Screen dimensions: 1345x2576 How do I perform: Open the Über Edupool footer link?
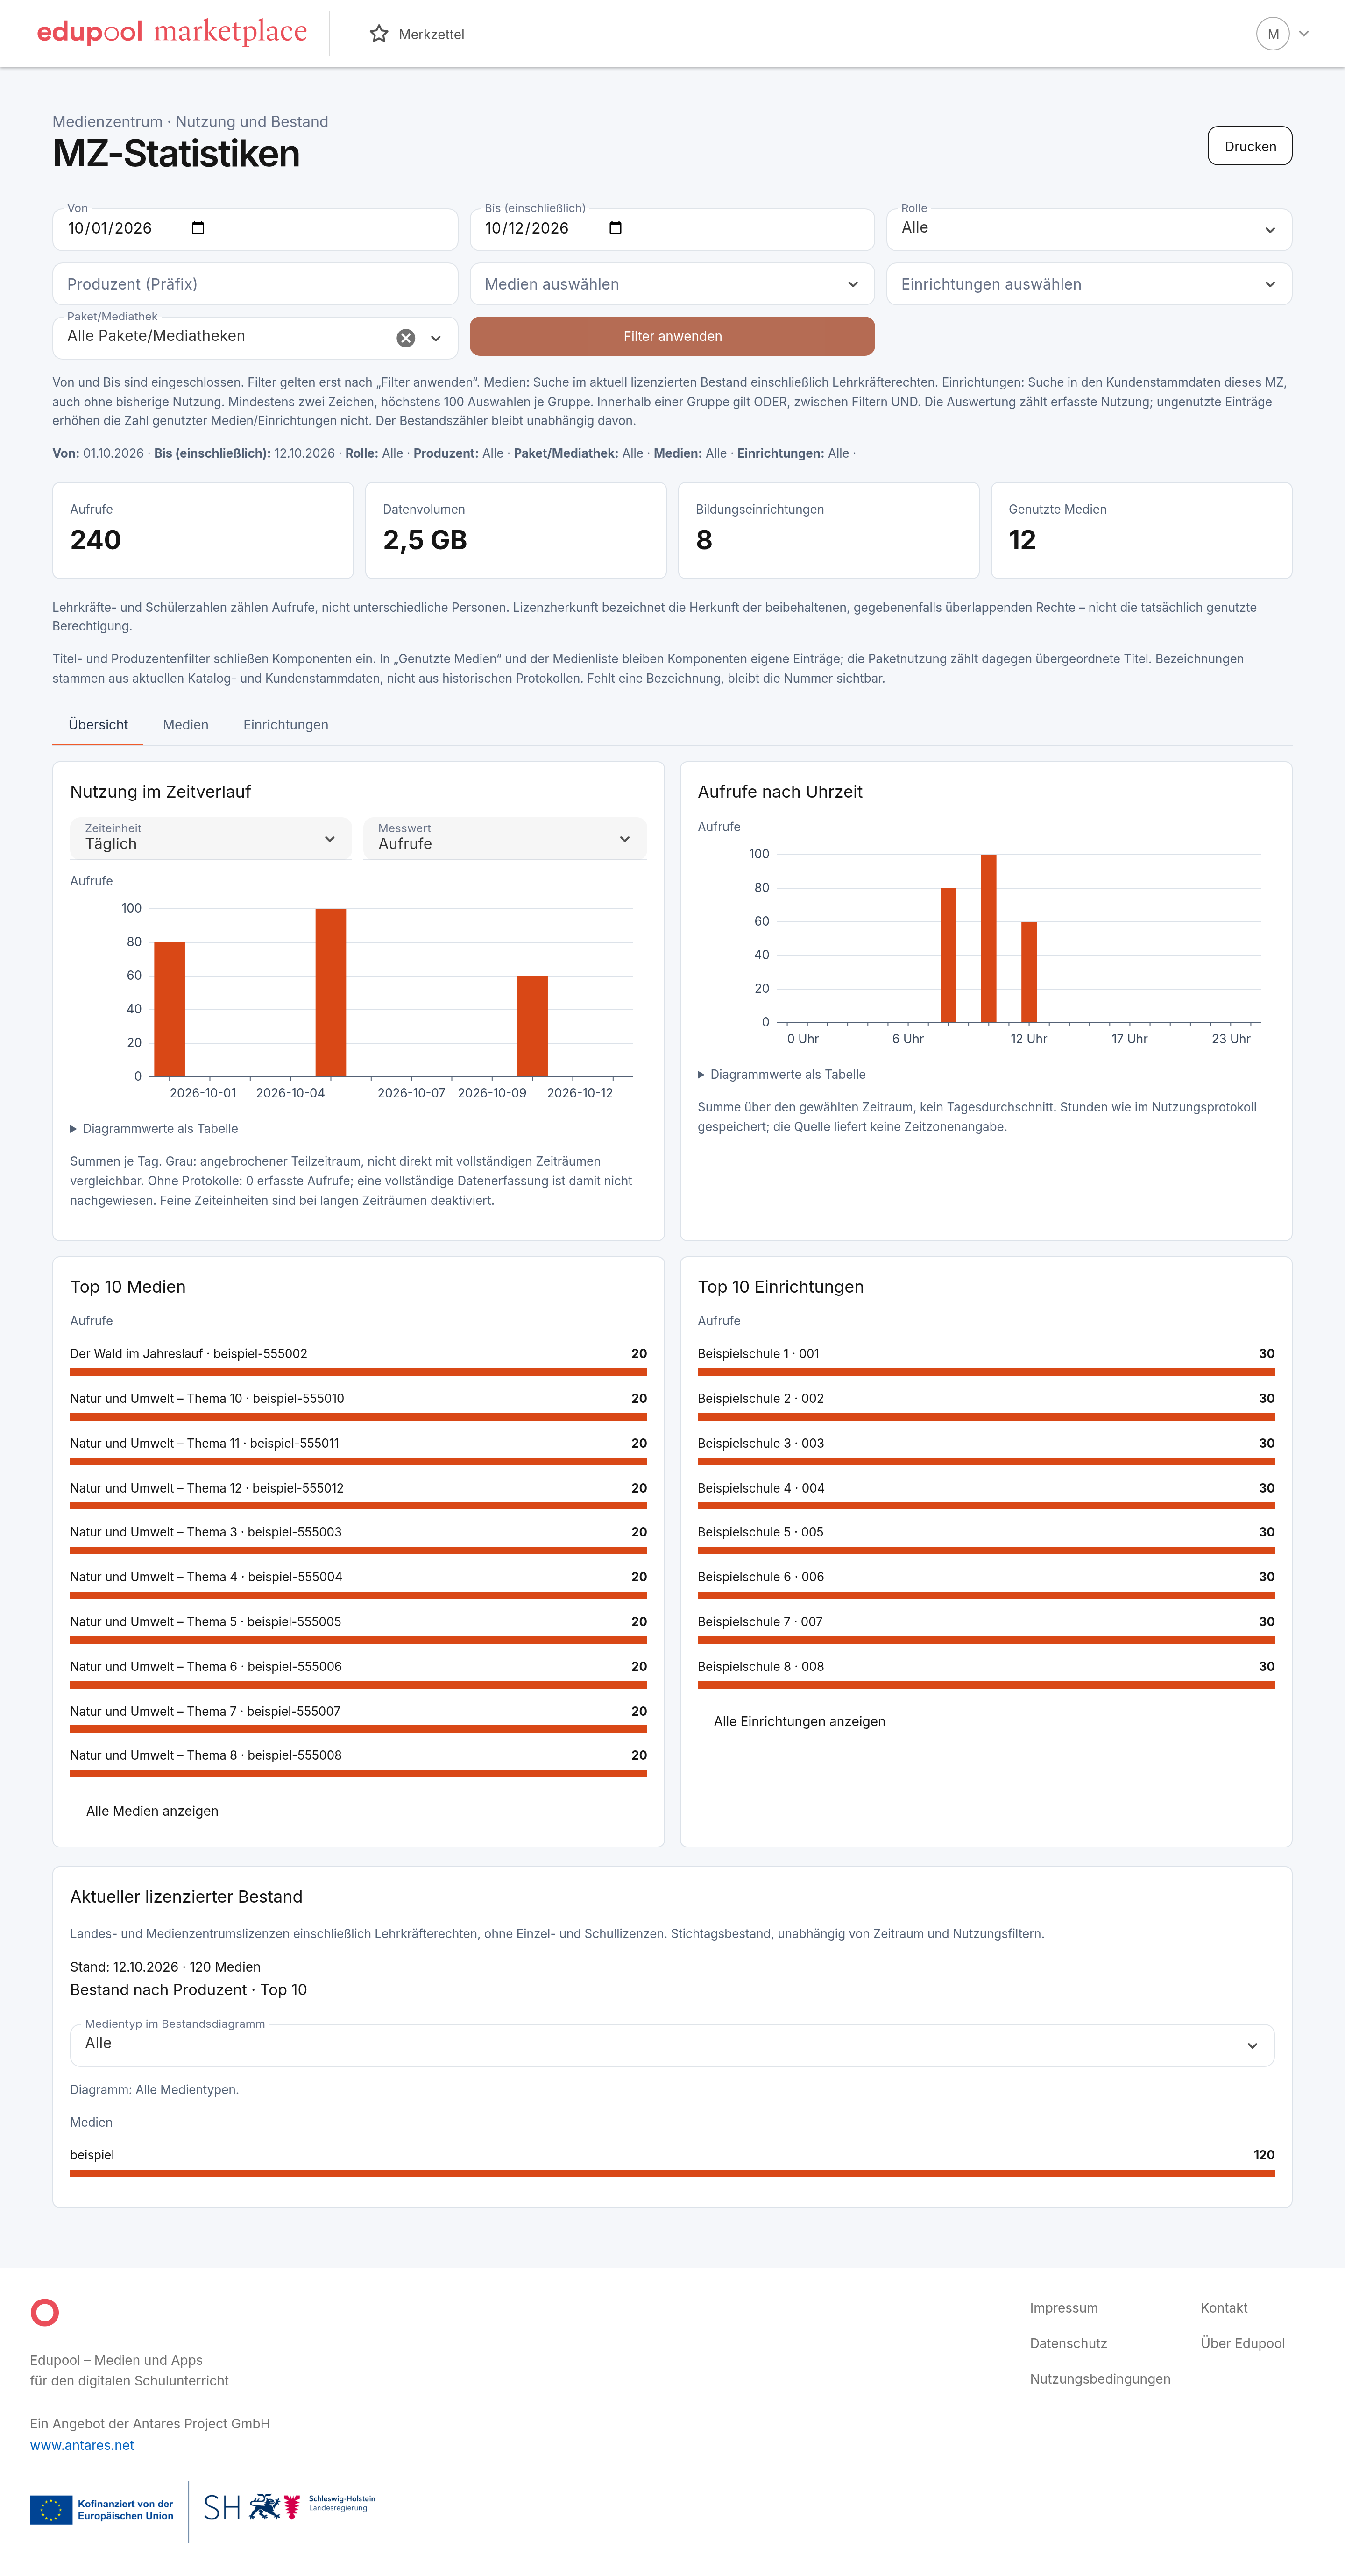point(1243,2343)
